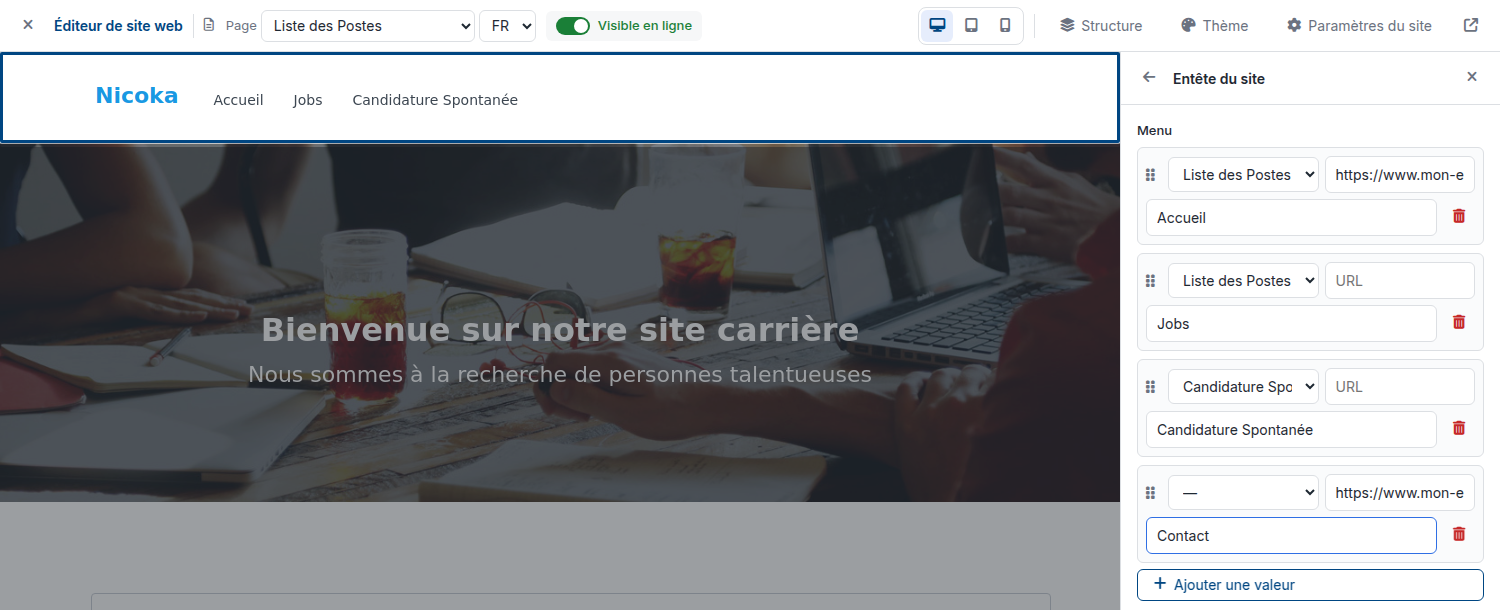Toggle the Visible en ligne switch
Viewport: 1500px width, 610px height.
(x=573, y=26)
